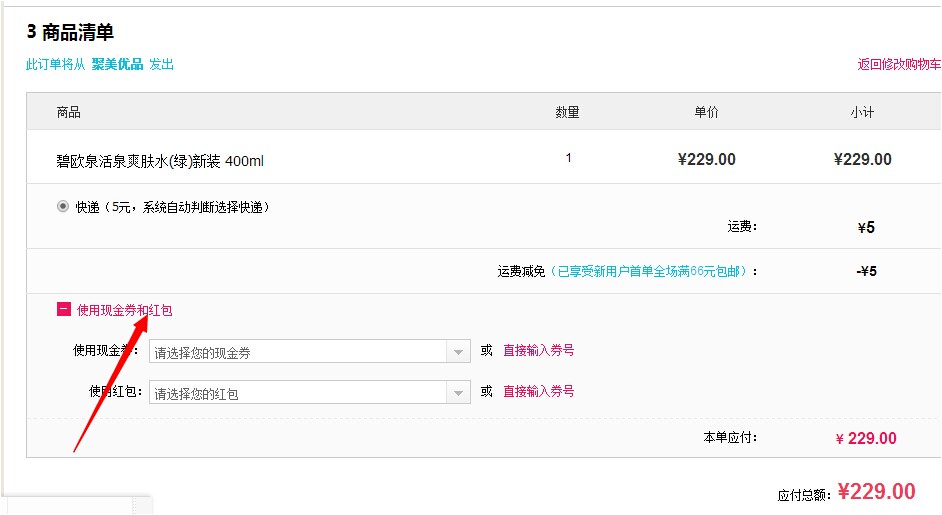Collapse the 使用现金券和红包 minus icon
The image size is (942, 515).
pos(64,310)
